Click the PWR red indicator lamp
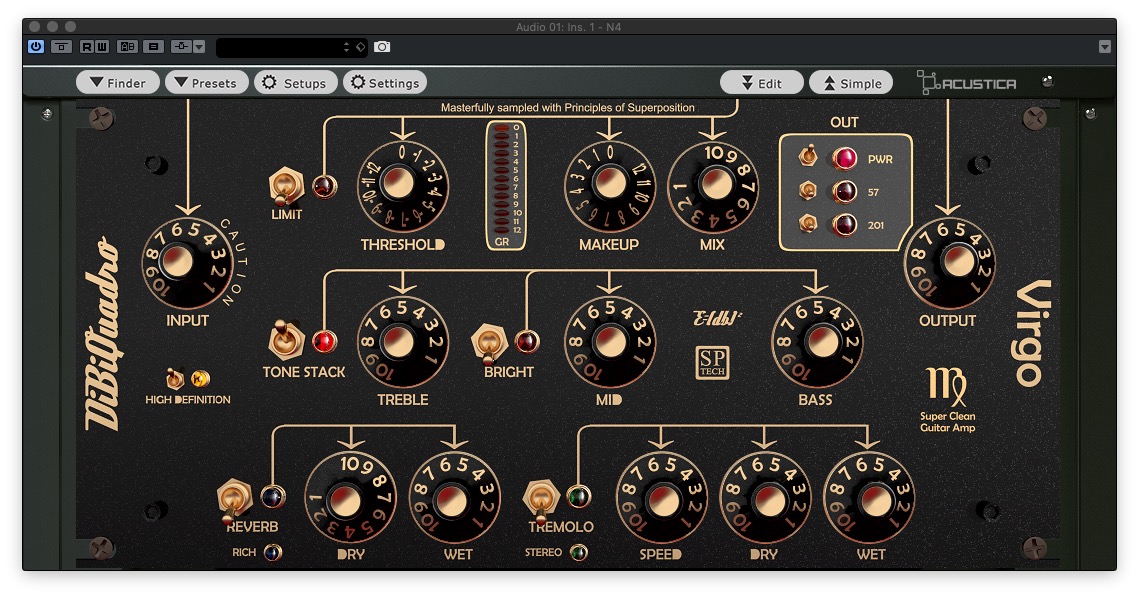 pyautogui.click(x=844, y=158)
